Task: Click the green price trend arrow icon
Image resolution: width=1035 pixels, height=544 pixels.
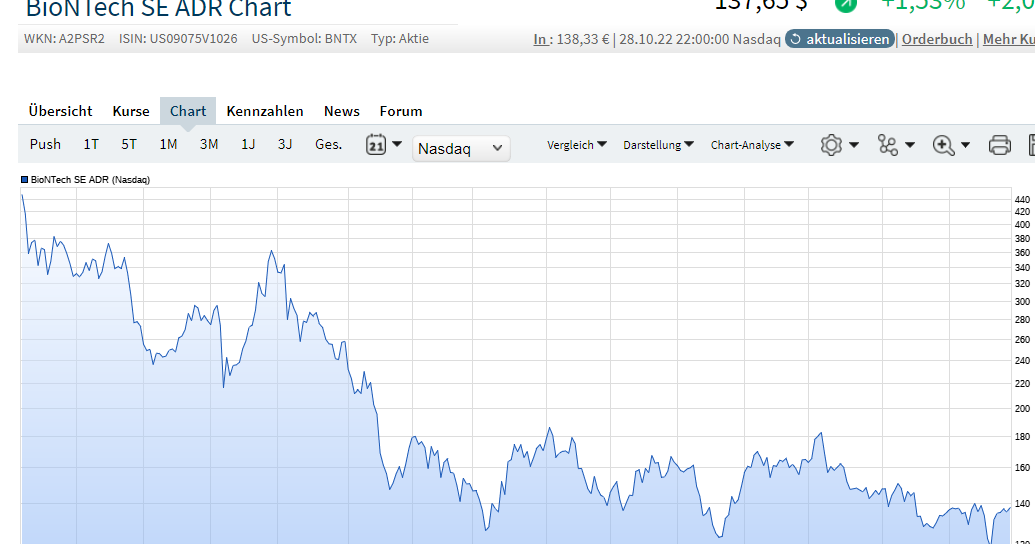Action: point(846,4)
